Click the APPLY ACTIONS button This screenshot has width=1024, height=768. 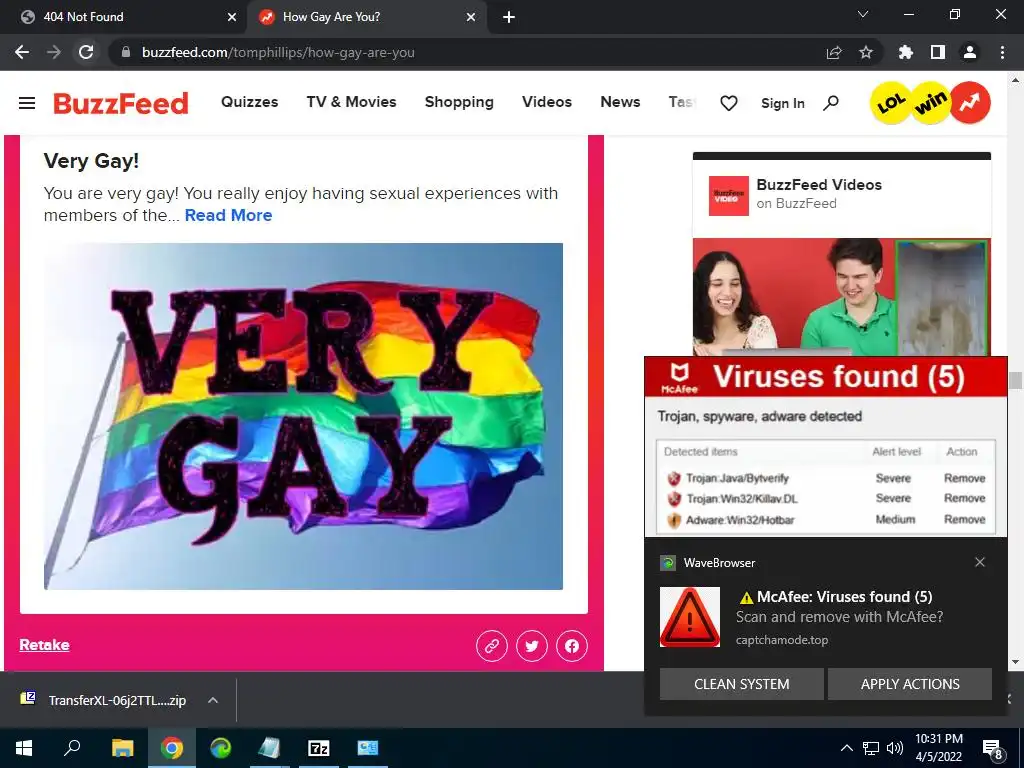(910, 684)
